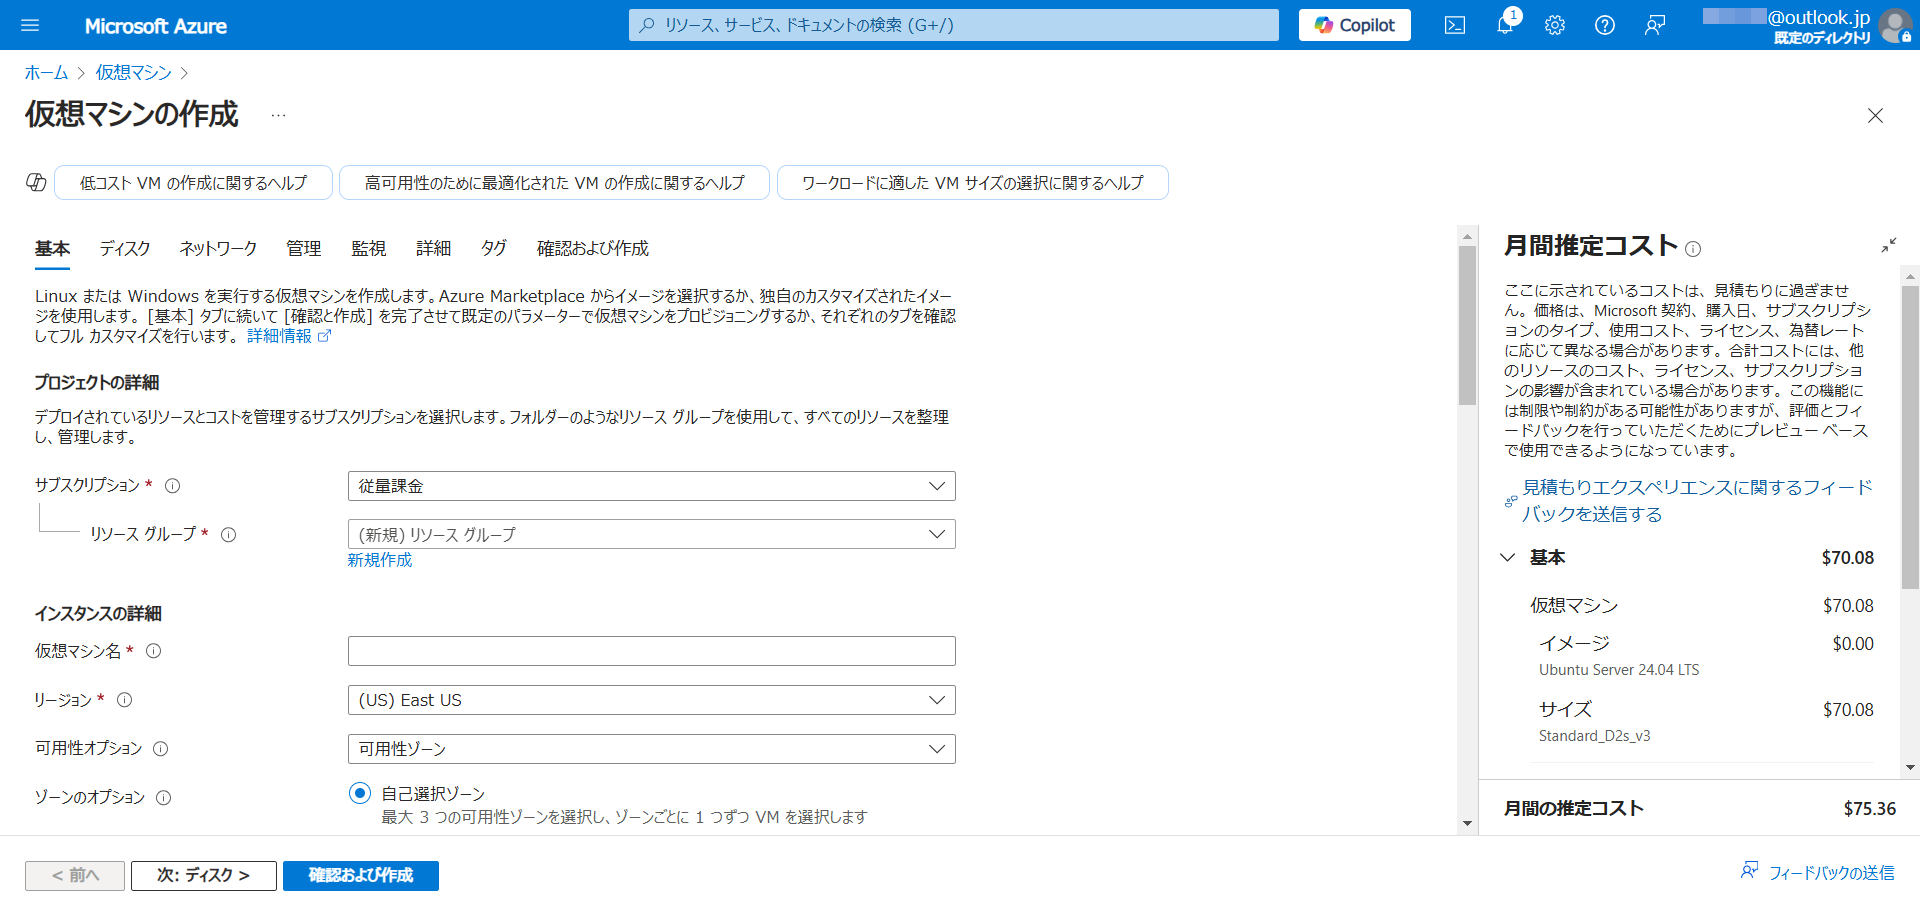Collapse the 基本 cost section chevron
The height and width of the screenshot is (921, 1920).
(1508, 557)
